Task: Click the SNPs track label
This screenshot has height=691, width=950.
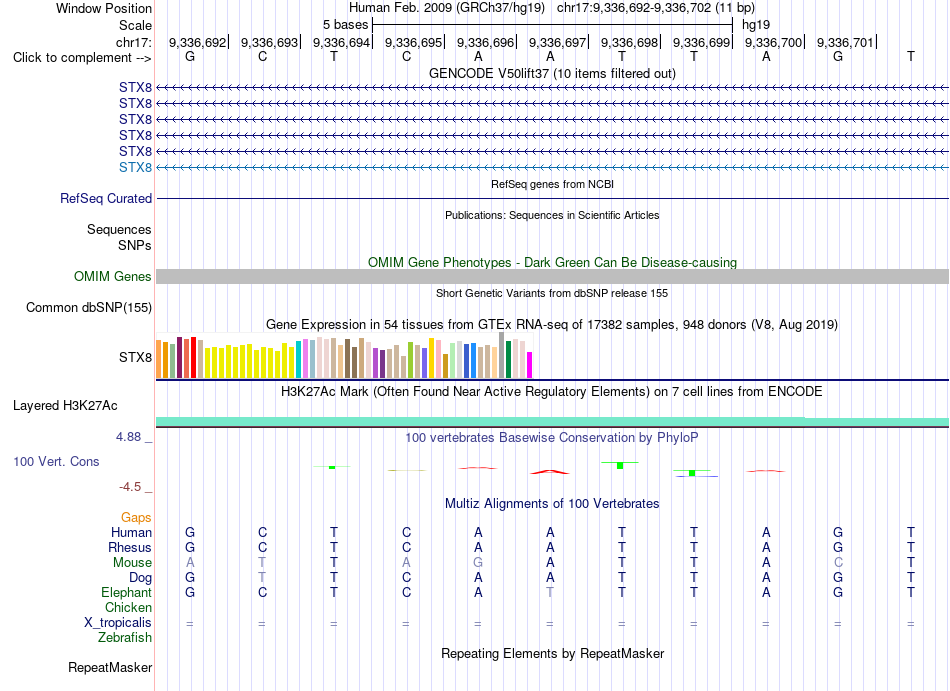Action: (135, 245)
